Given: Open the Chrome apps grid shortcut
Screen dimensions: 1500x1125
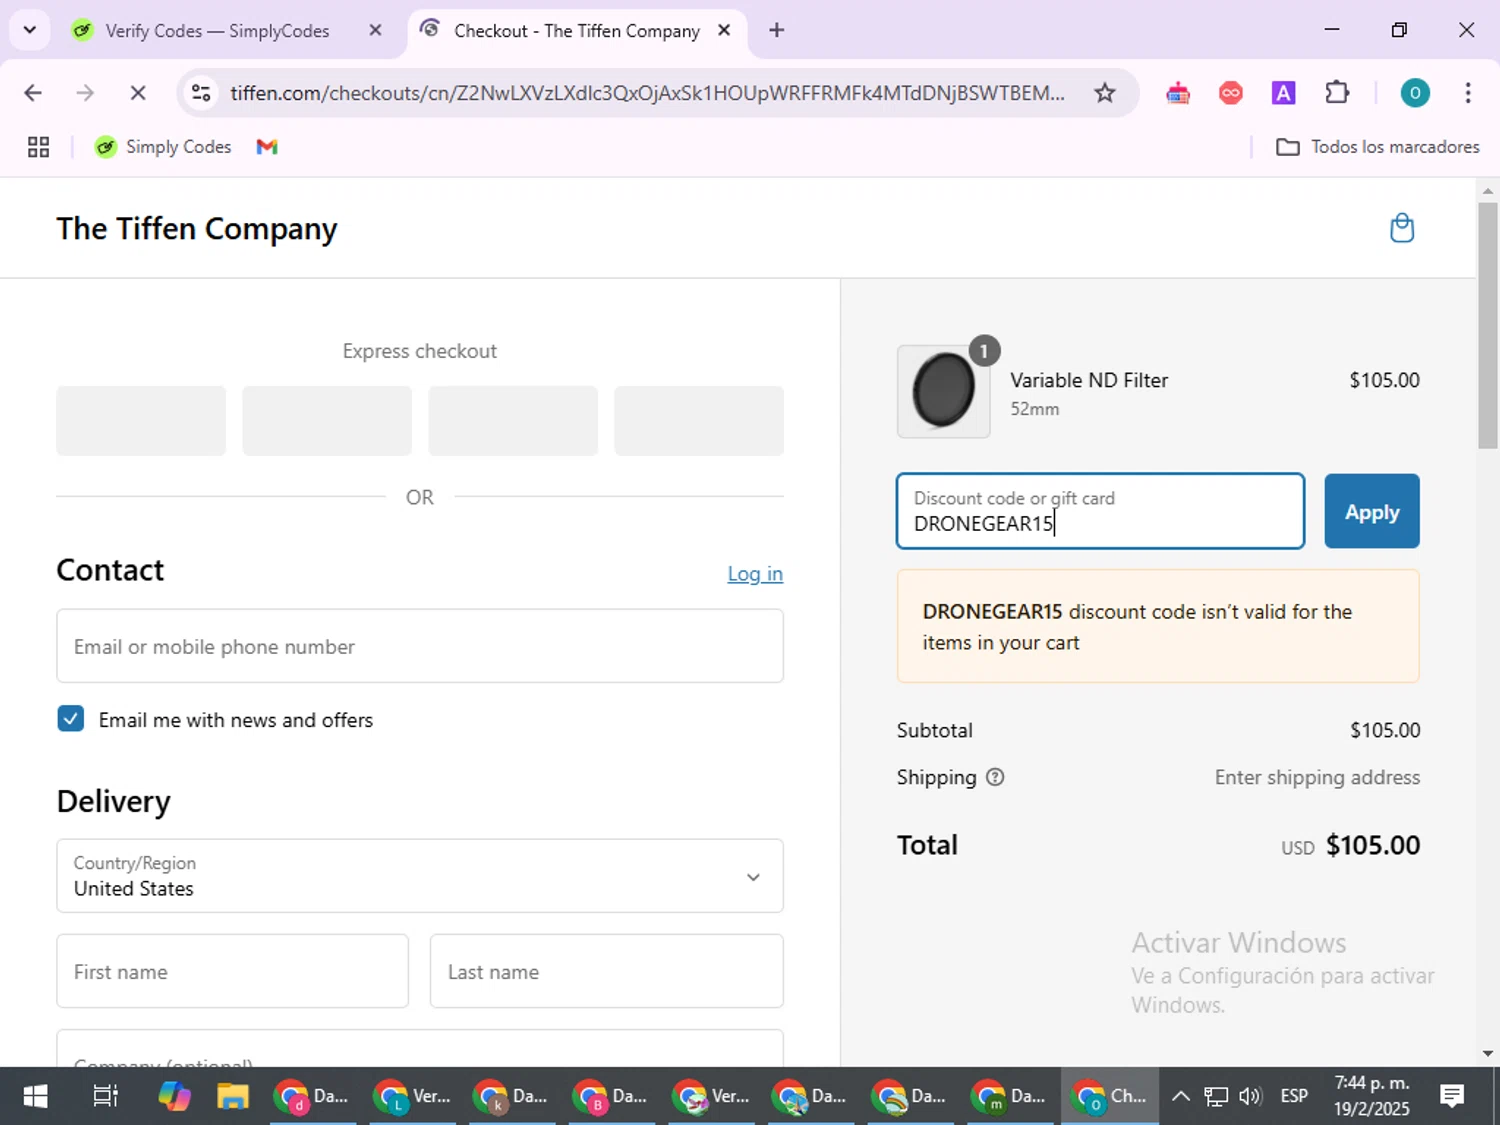Looking at the screenshot, I should coord(38,147).
